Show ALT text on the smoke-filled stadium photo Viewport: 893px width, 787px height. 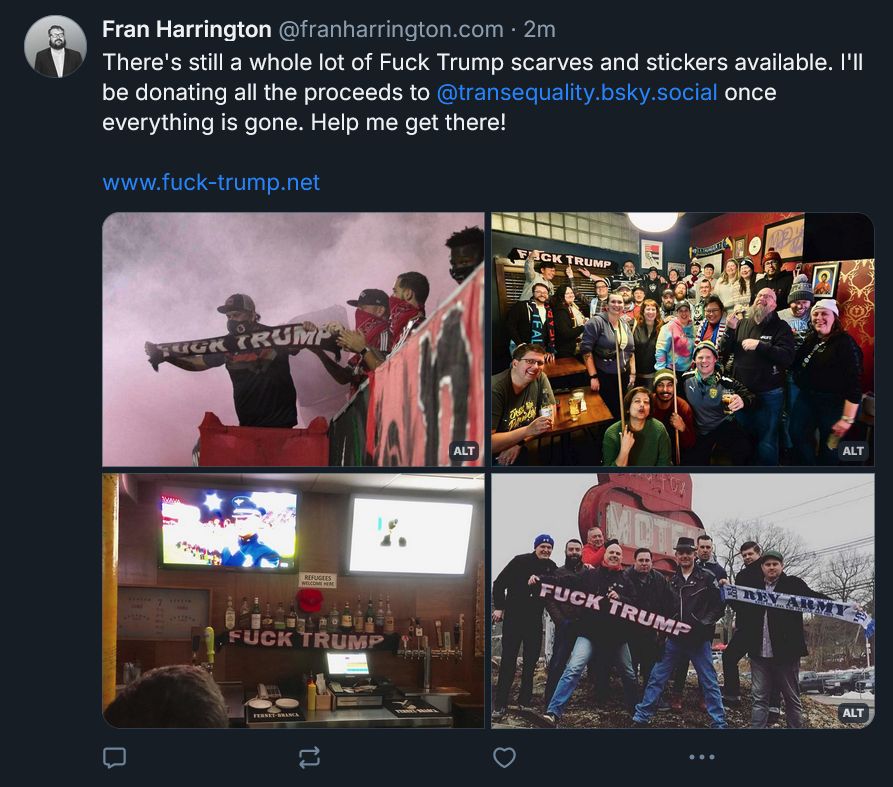(x=464, y=451)
